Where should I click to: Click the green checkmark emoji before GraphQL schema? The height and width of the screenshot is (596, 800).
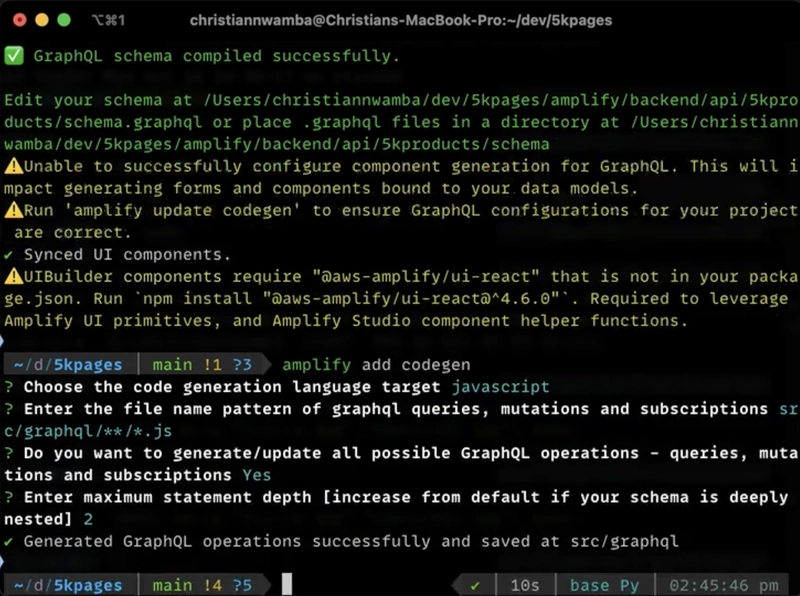click(14, 56)
